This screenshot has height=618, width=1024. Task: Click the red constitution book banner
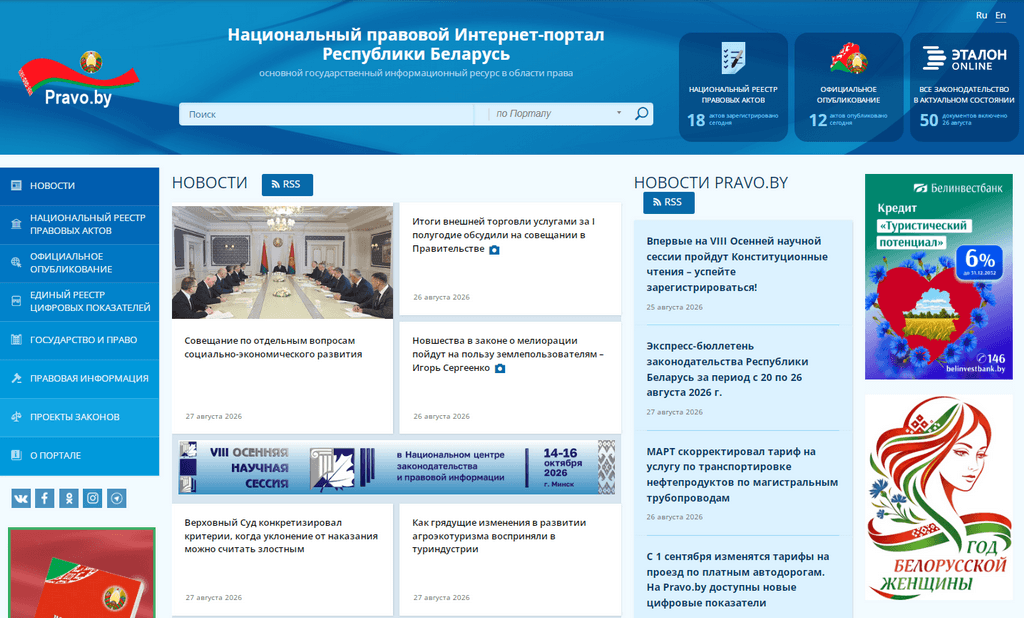coord(82,573)
